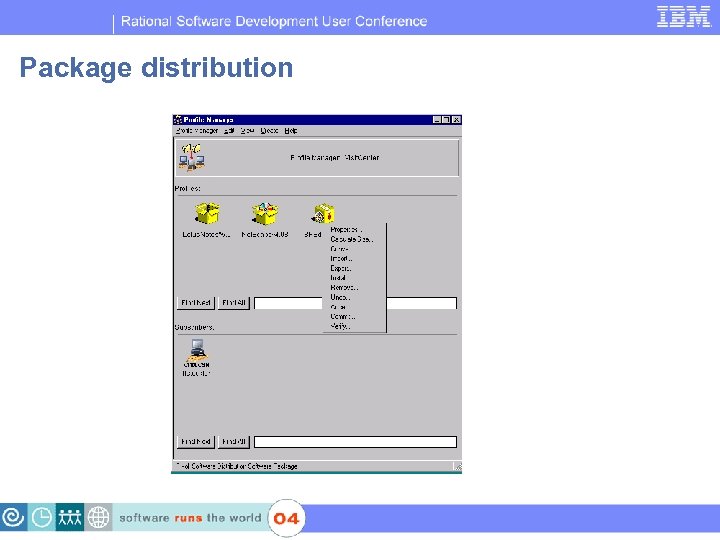This screenshot has width=720, height=540.
Task: Choose Calculate Size... from the context menu
Action: pos(352,239)
